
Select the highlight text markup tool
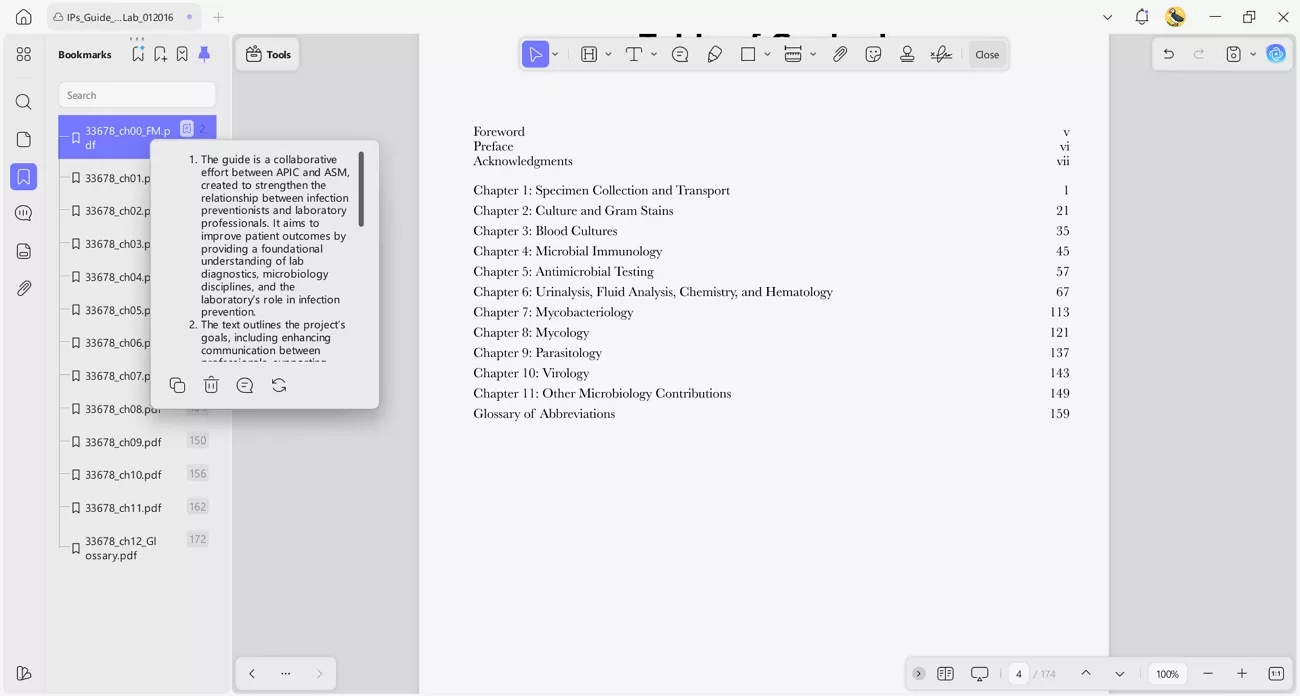click(589, 54)
